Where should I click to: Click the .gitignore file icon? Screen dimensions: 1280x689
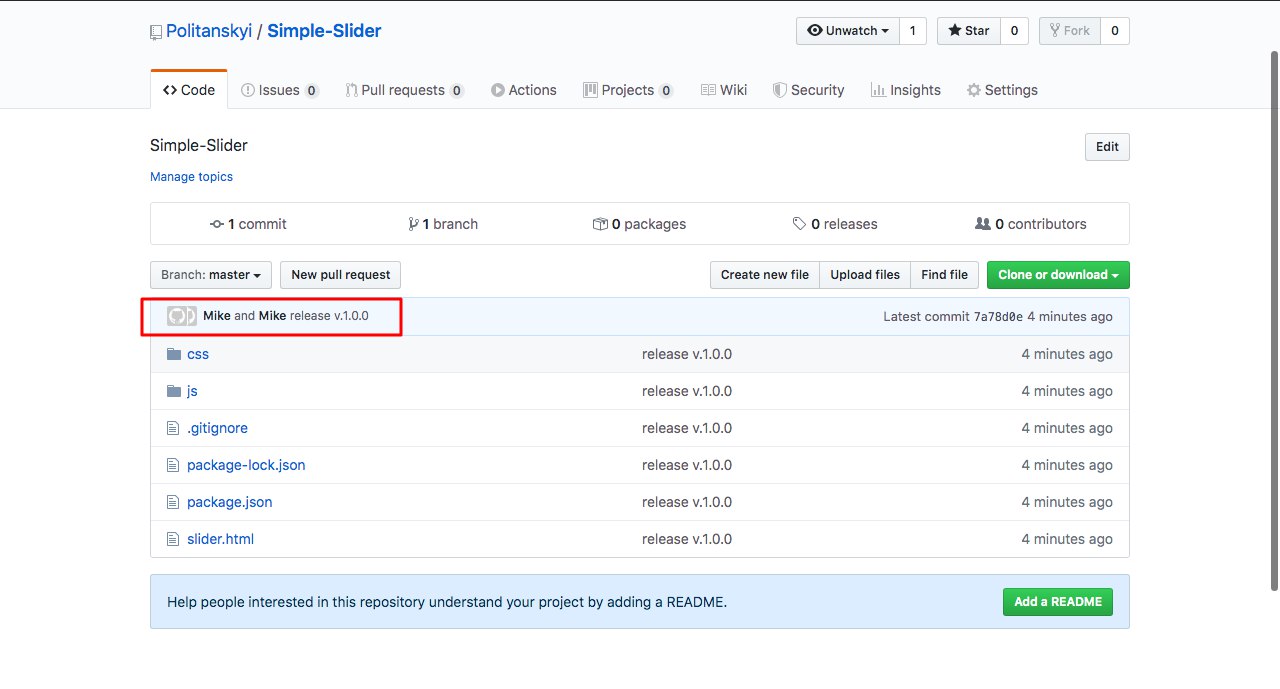click(x=174, y=428)
